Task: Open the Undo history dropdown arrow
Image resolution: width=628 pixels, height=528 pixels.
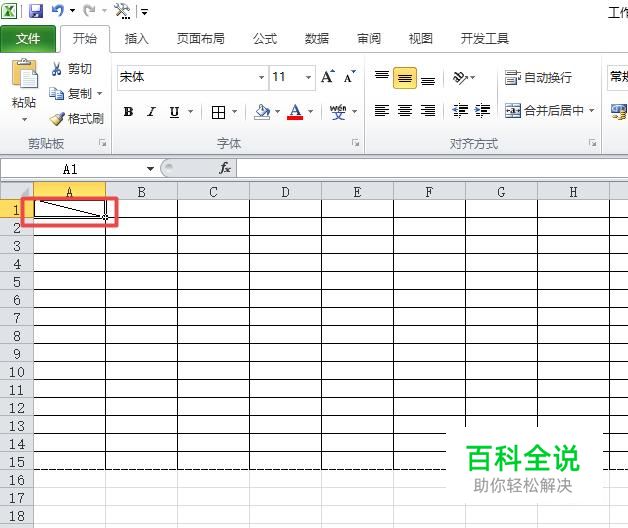Action: pos(72,11)
